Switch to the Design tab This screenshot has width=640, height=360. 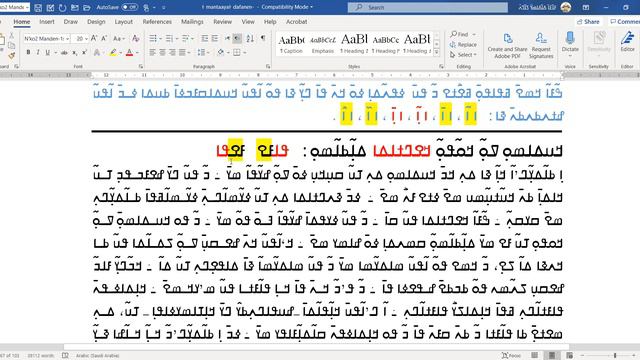(96, 22)
